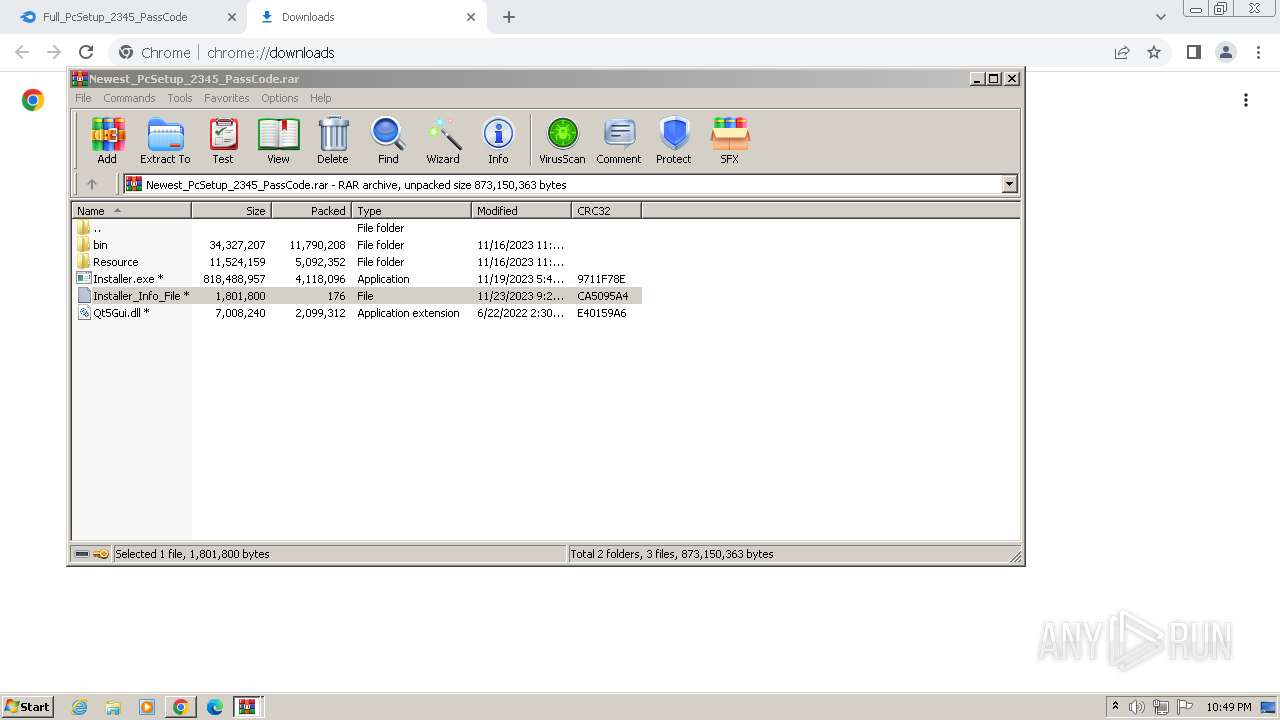The image size is (1280, 720).
Task: Click the password key icon in status bar
Action: pos(101,554)
